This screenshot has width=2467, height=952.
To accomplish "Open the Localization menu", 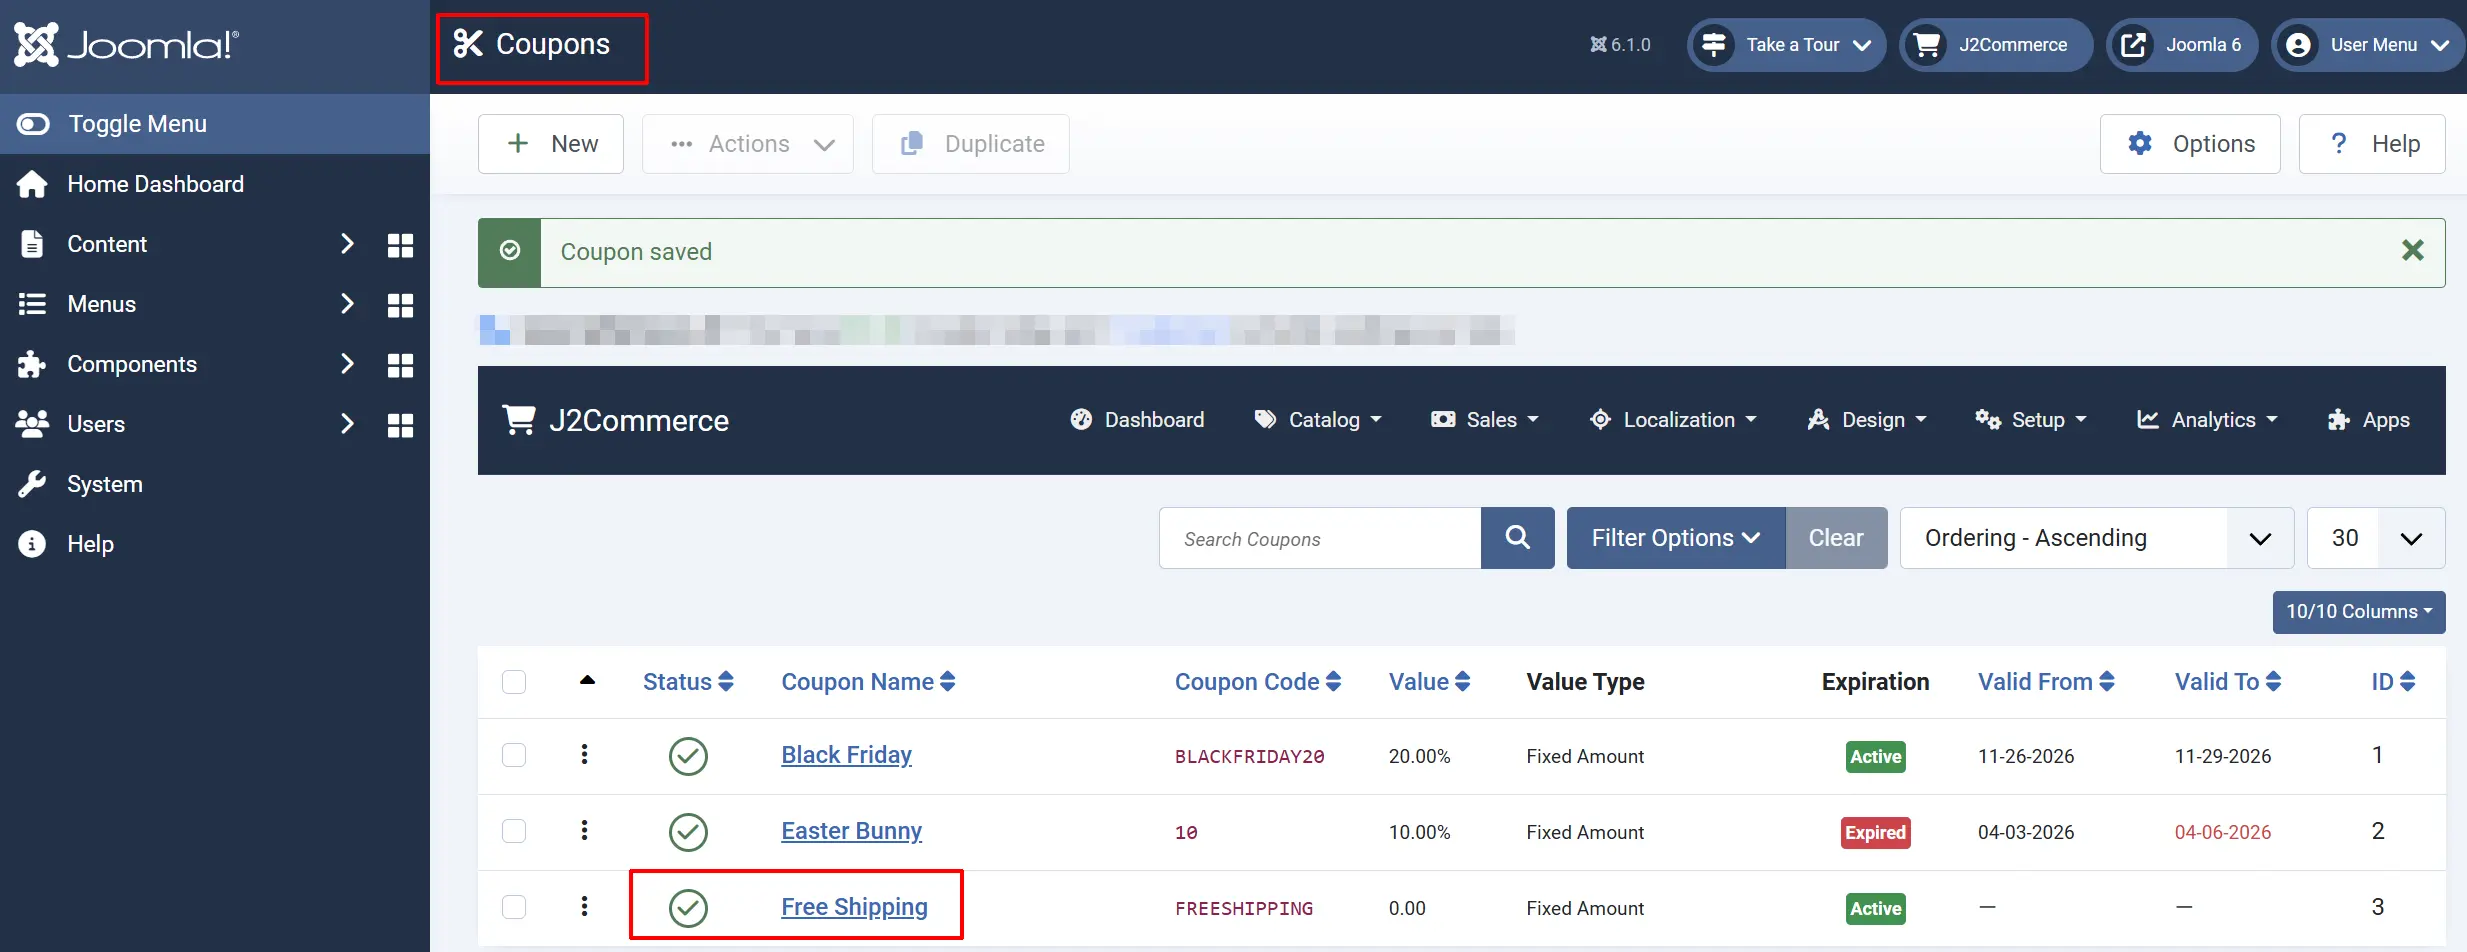I will click(1673, 420).
